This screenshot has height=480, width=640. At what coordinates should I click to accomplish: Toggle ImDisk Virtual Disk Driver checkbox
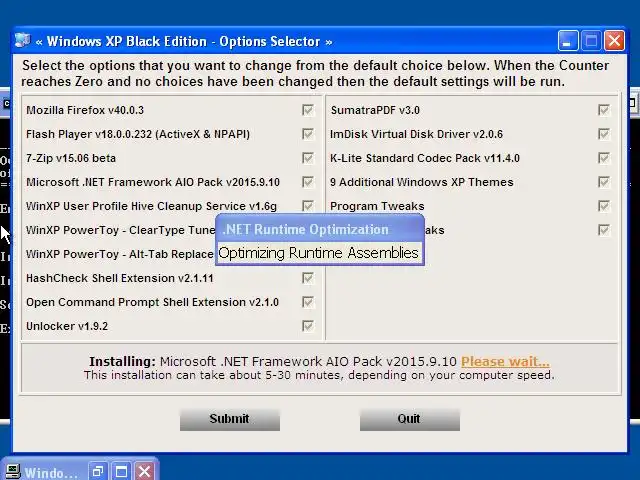[x=604, y=134]
